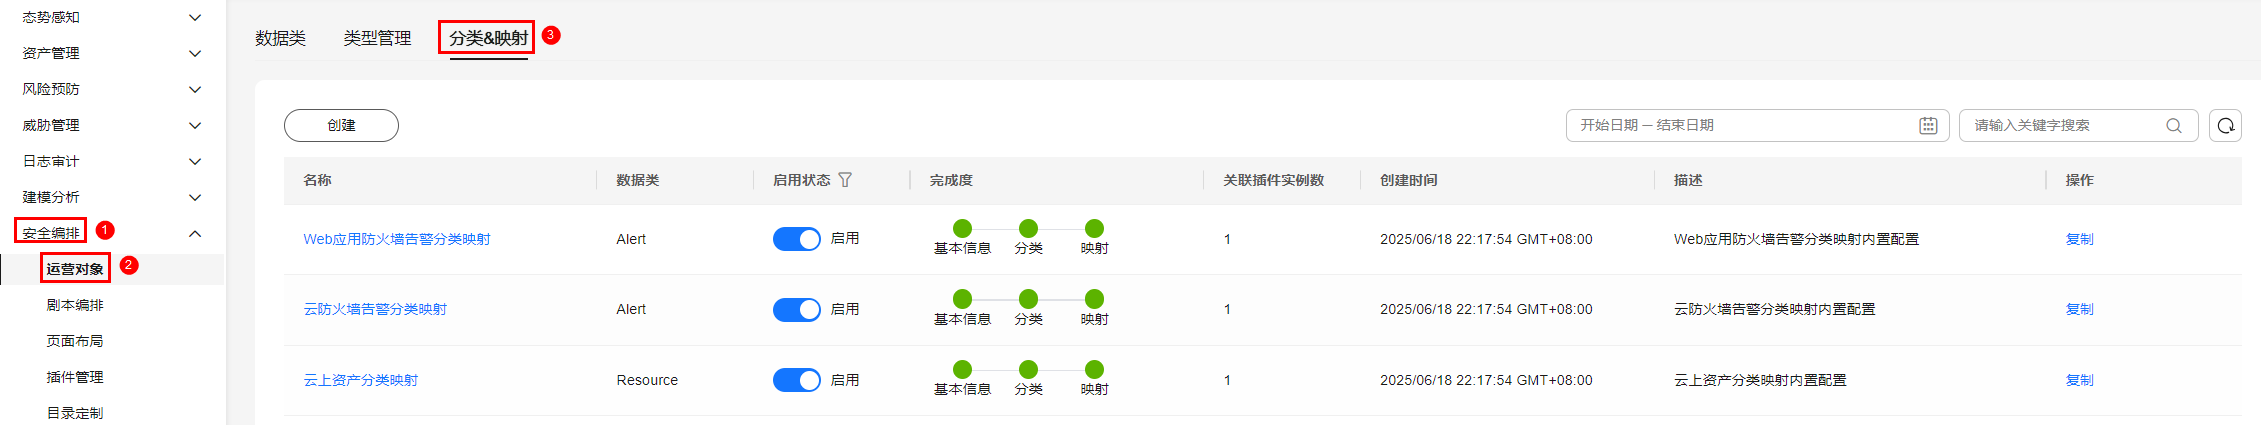Click 关联插件实例数 value for Web应用防火墙 row

(x=1227, y=239)
